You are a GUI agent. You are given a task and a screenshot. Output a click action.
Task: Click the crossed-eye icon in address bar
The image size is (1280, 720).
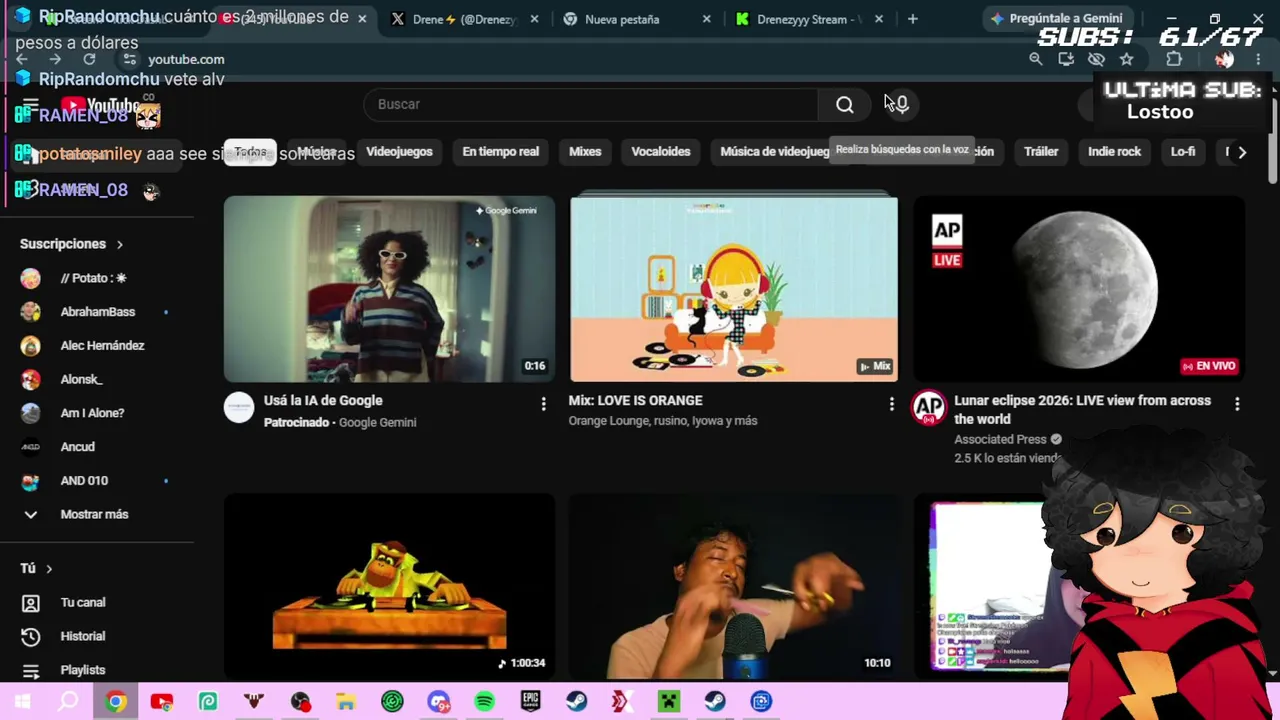click(x=1096, y=59)
